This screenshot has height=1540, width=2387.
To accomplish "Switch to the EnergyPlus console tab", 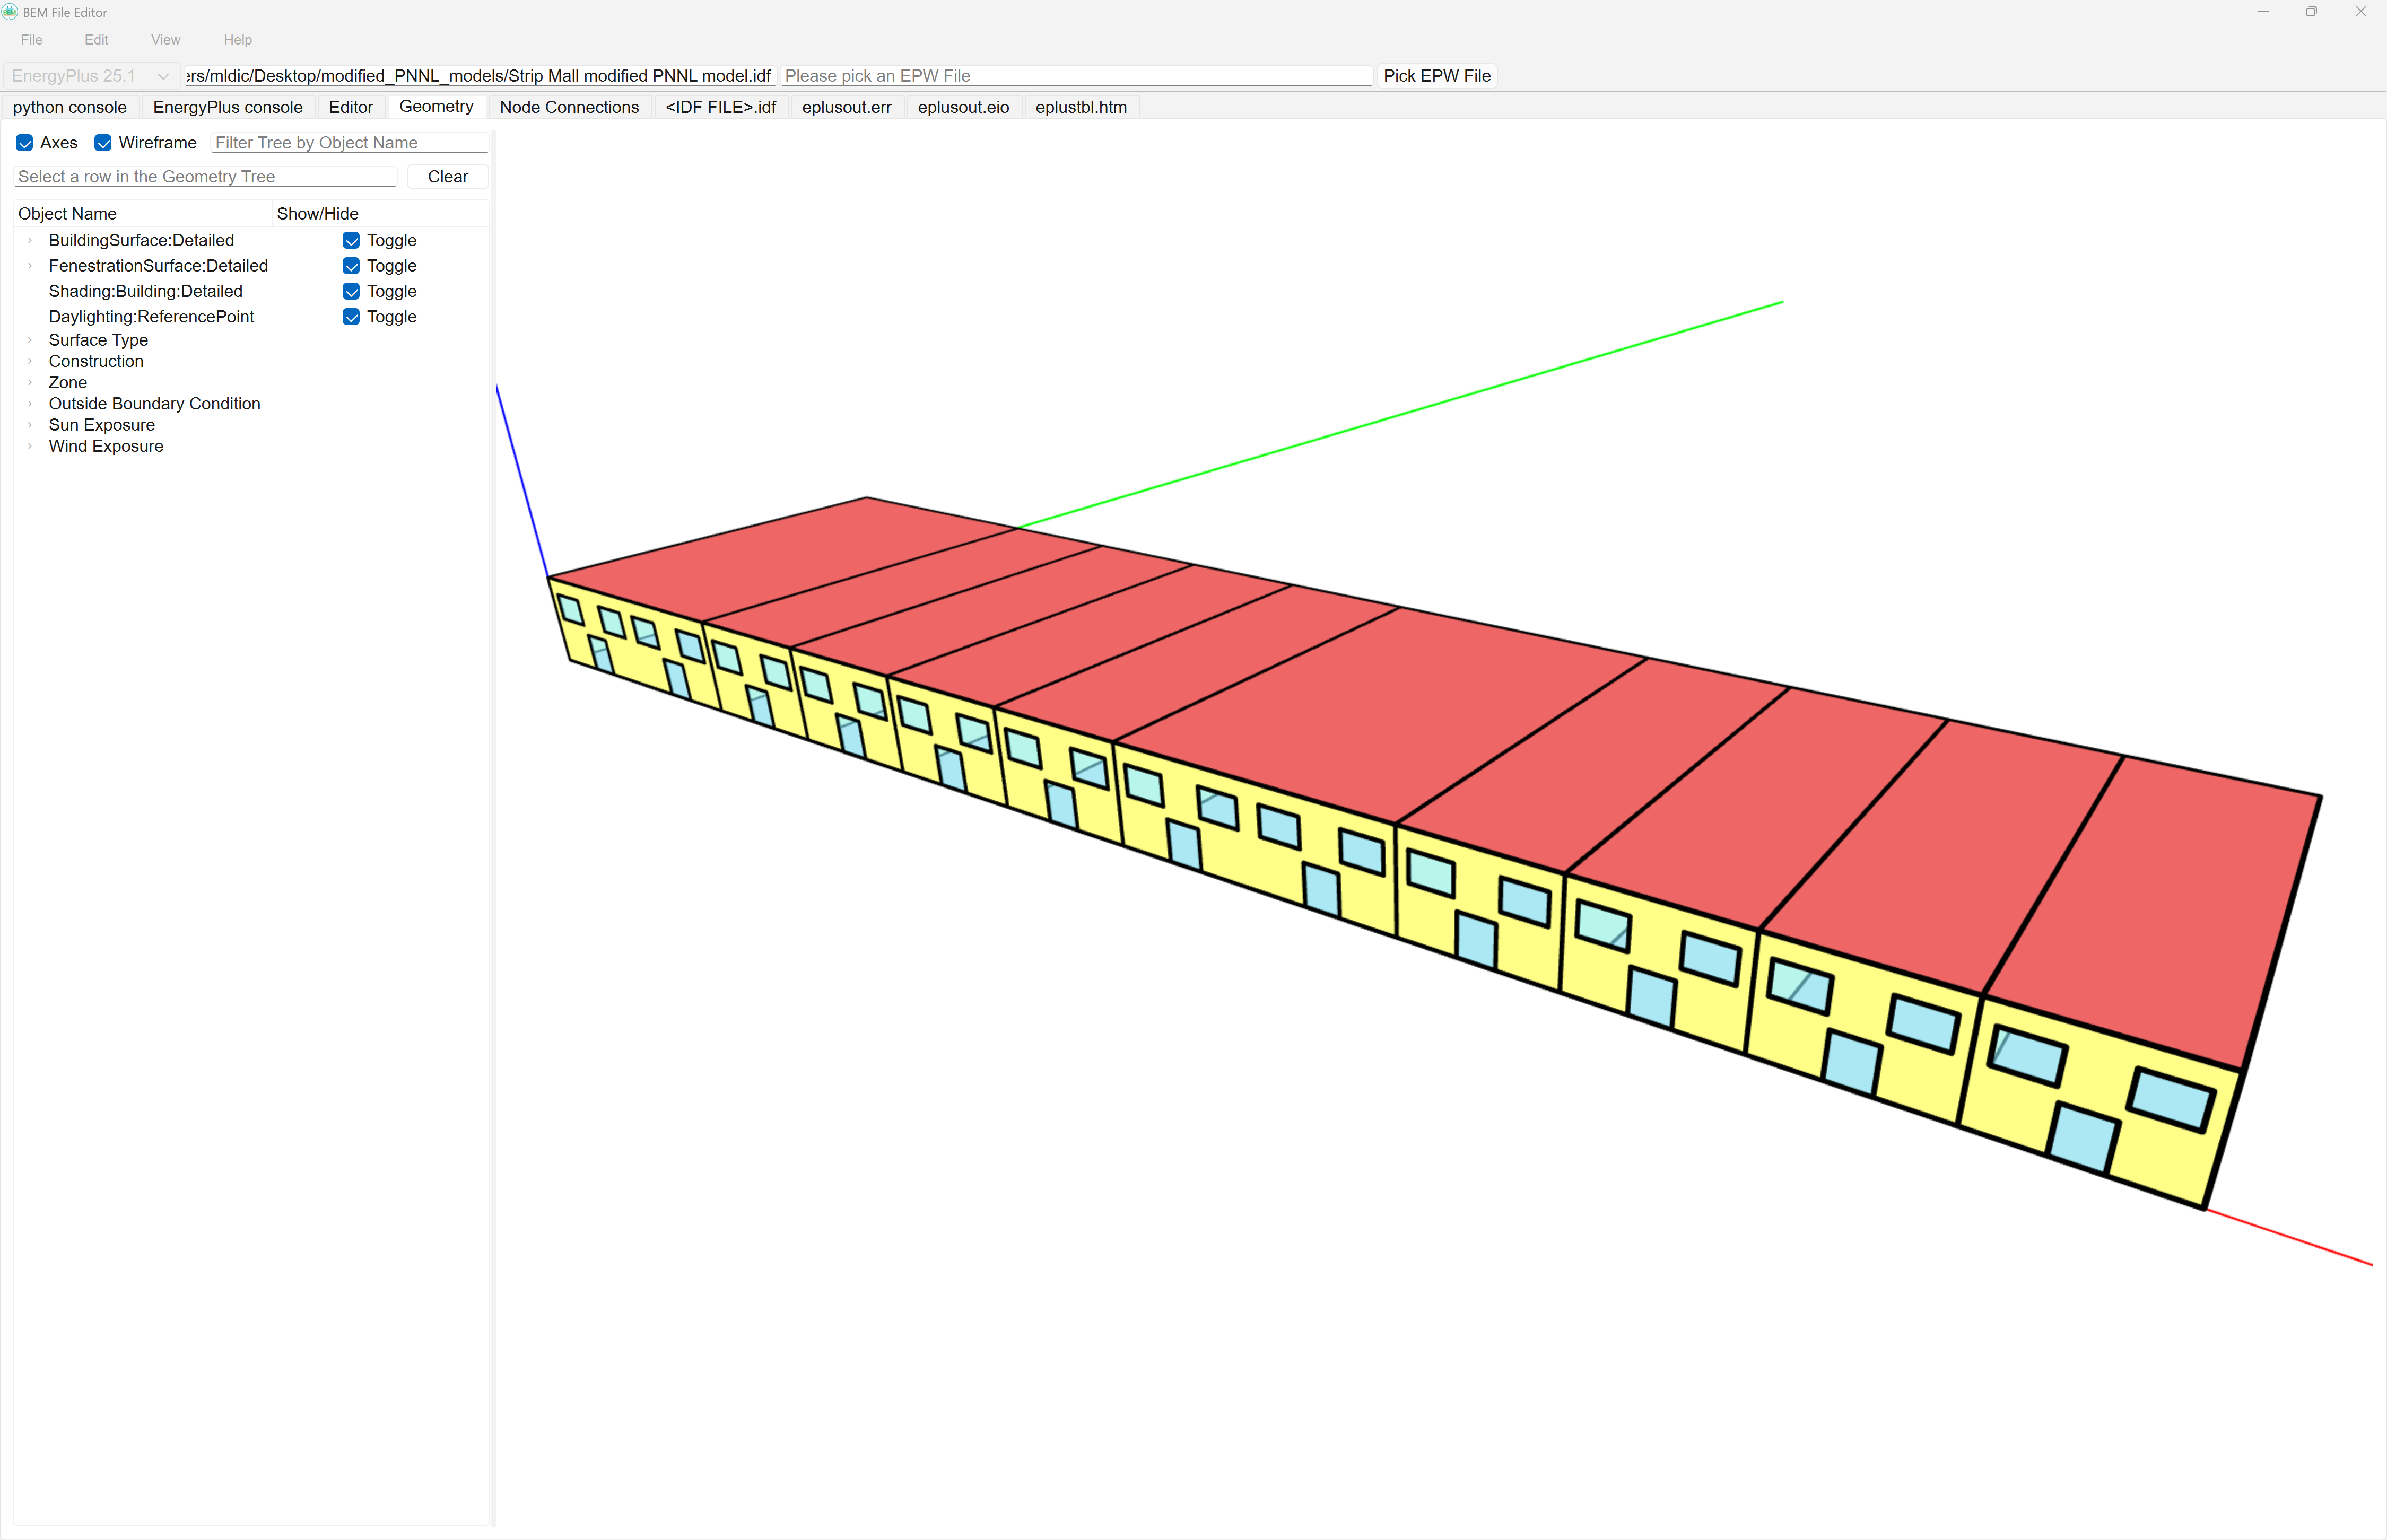I will pyautogui.click(x=228, y=107).
